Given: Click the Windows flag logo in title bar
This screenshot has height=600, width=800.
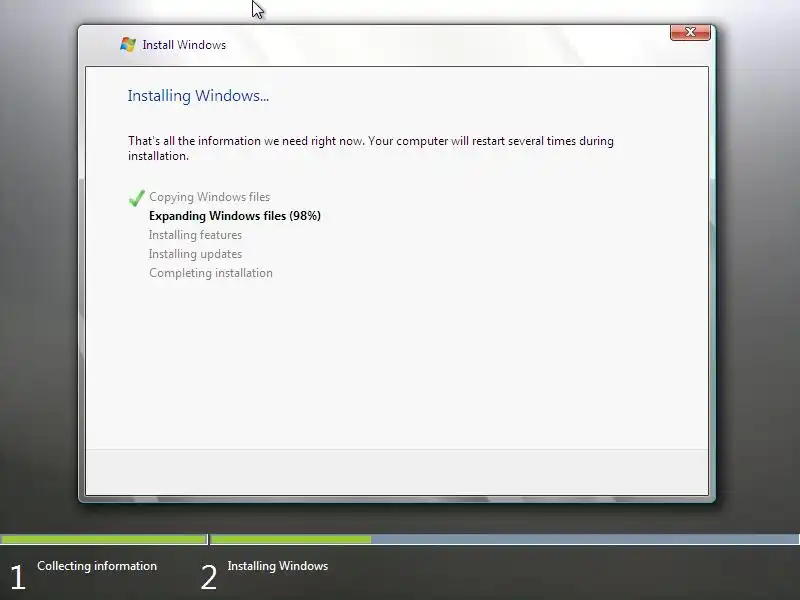Looking at the screenshot, I should coord(128,45).
